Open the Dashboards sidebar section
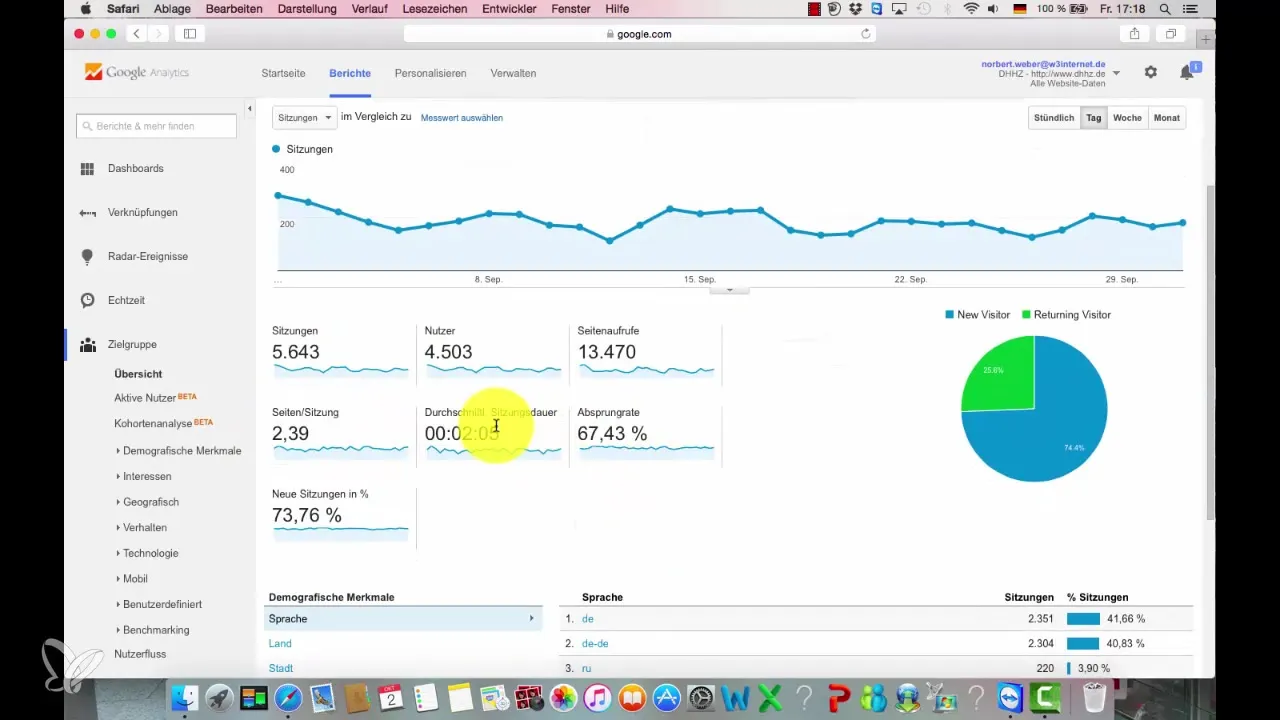 pos(135,169)
